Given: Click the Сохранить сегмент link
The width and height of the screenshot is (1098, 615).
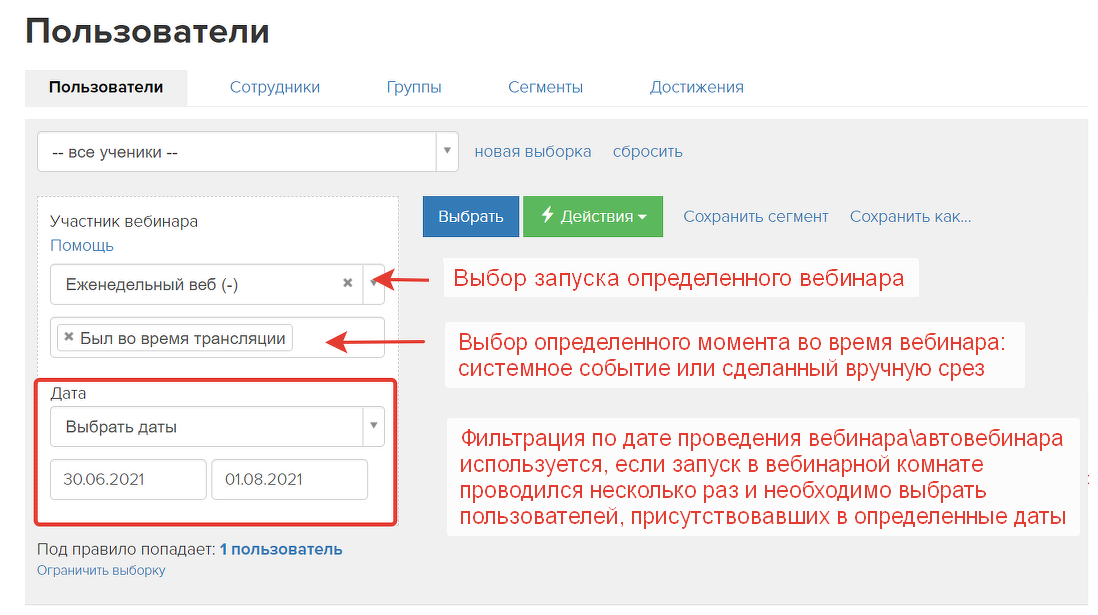Looking at the screenshot, I should click(x=756, y=216).
